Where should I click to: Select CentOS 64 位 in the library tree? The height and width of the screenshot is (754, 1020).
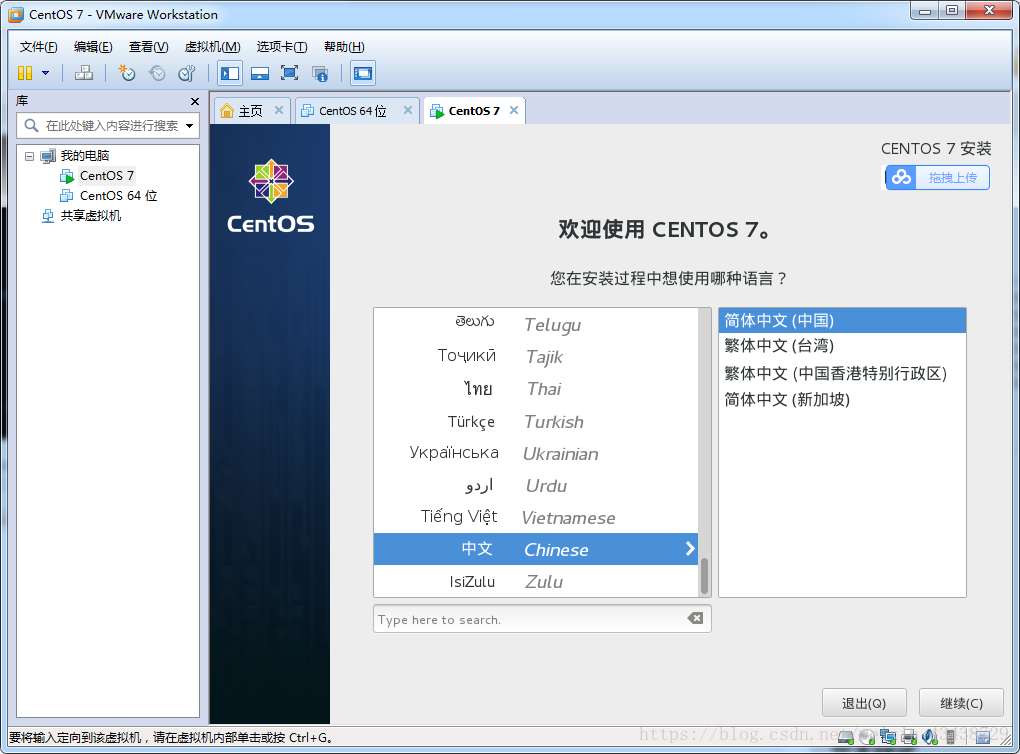pos(118,196)
